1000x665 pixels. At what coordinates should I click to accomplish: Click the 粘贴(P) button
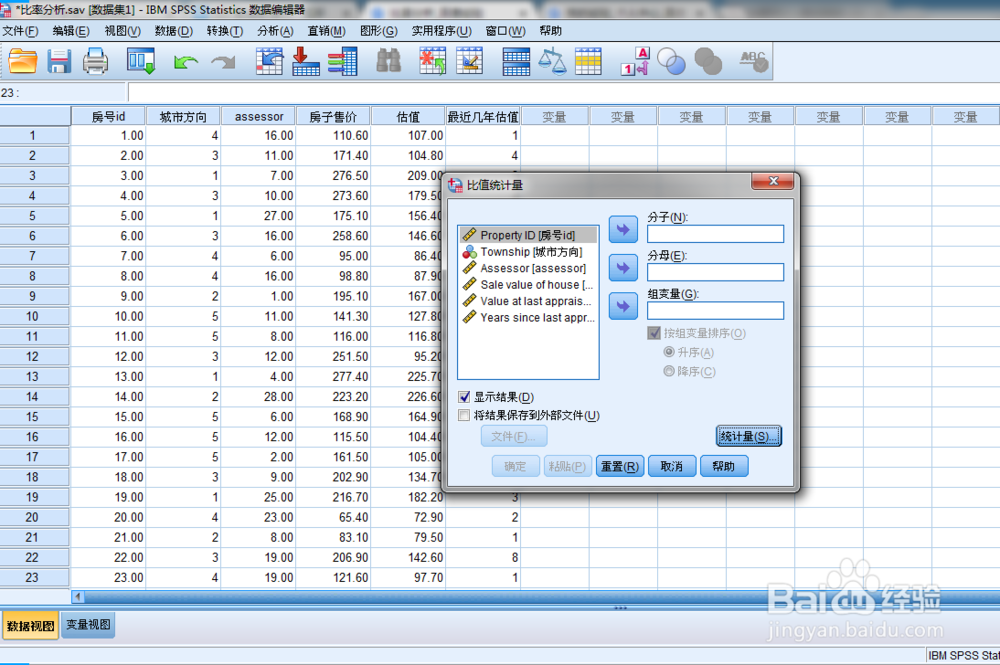tap(567, 466)
